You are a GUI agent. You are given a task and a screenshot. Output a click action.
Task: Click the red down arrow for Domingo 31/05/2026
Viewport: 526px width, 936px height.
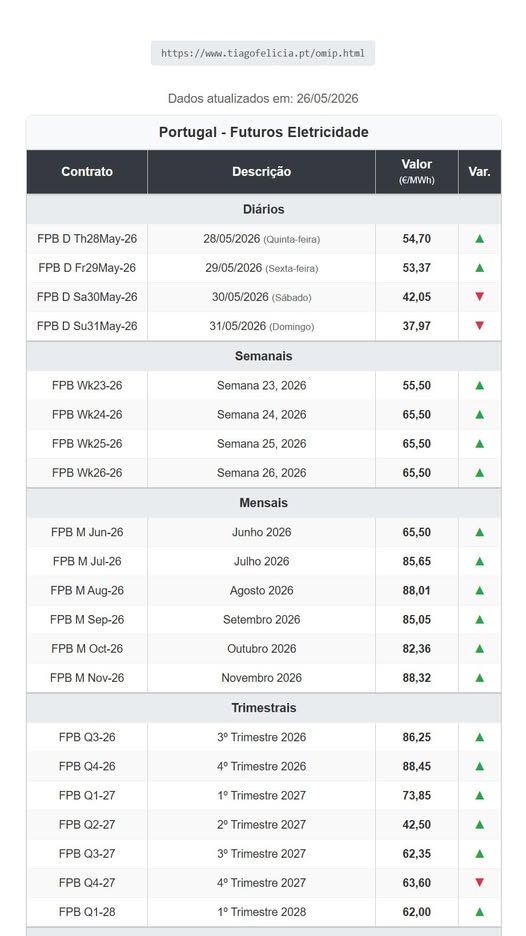click(x=479, y=326)
